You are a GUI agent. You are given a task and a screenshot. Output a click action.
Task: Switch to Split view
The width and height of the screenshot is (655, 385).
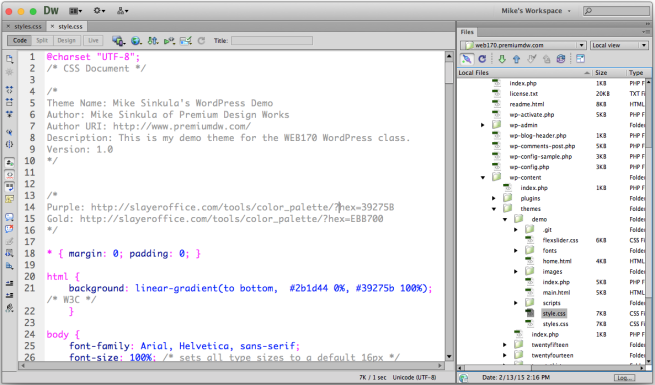(x=42, y=41)
